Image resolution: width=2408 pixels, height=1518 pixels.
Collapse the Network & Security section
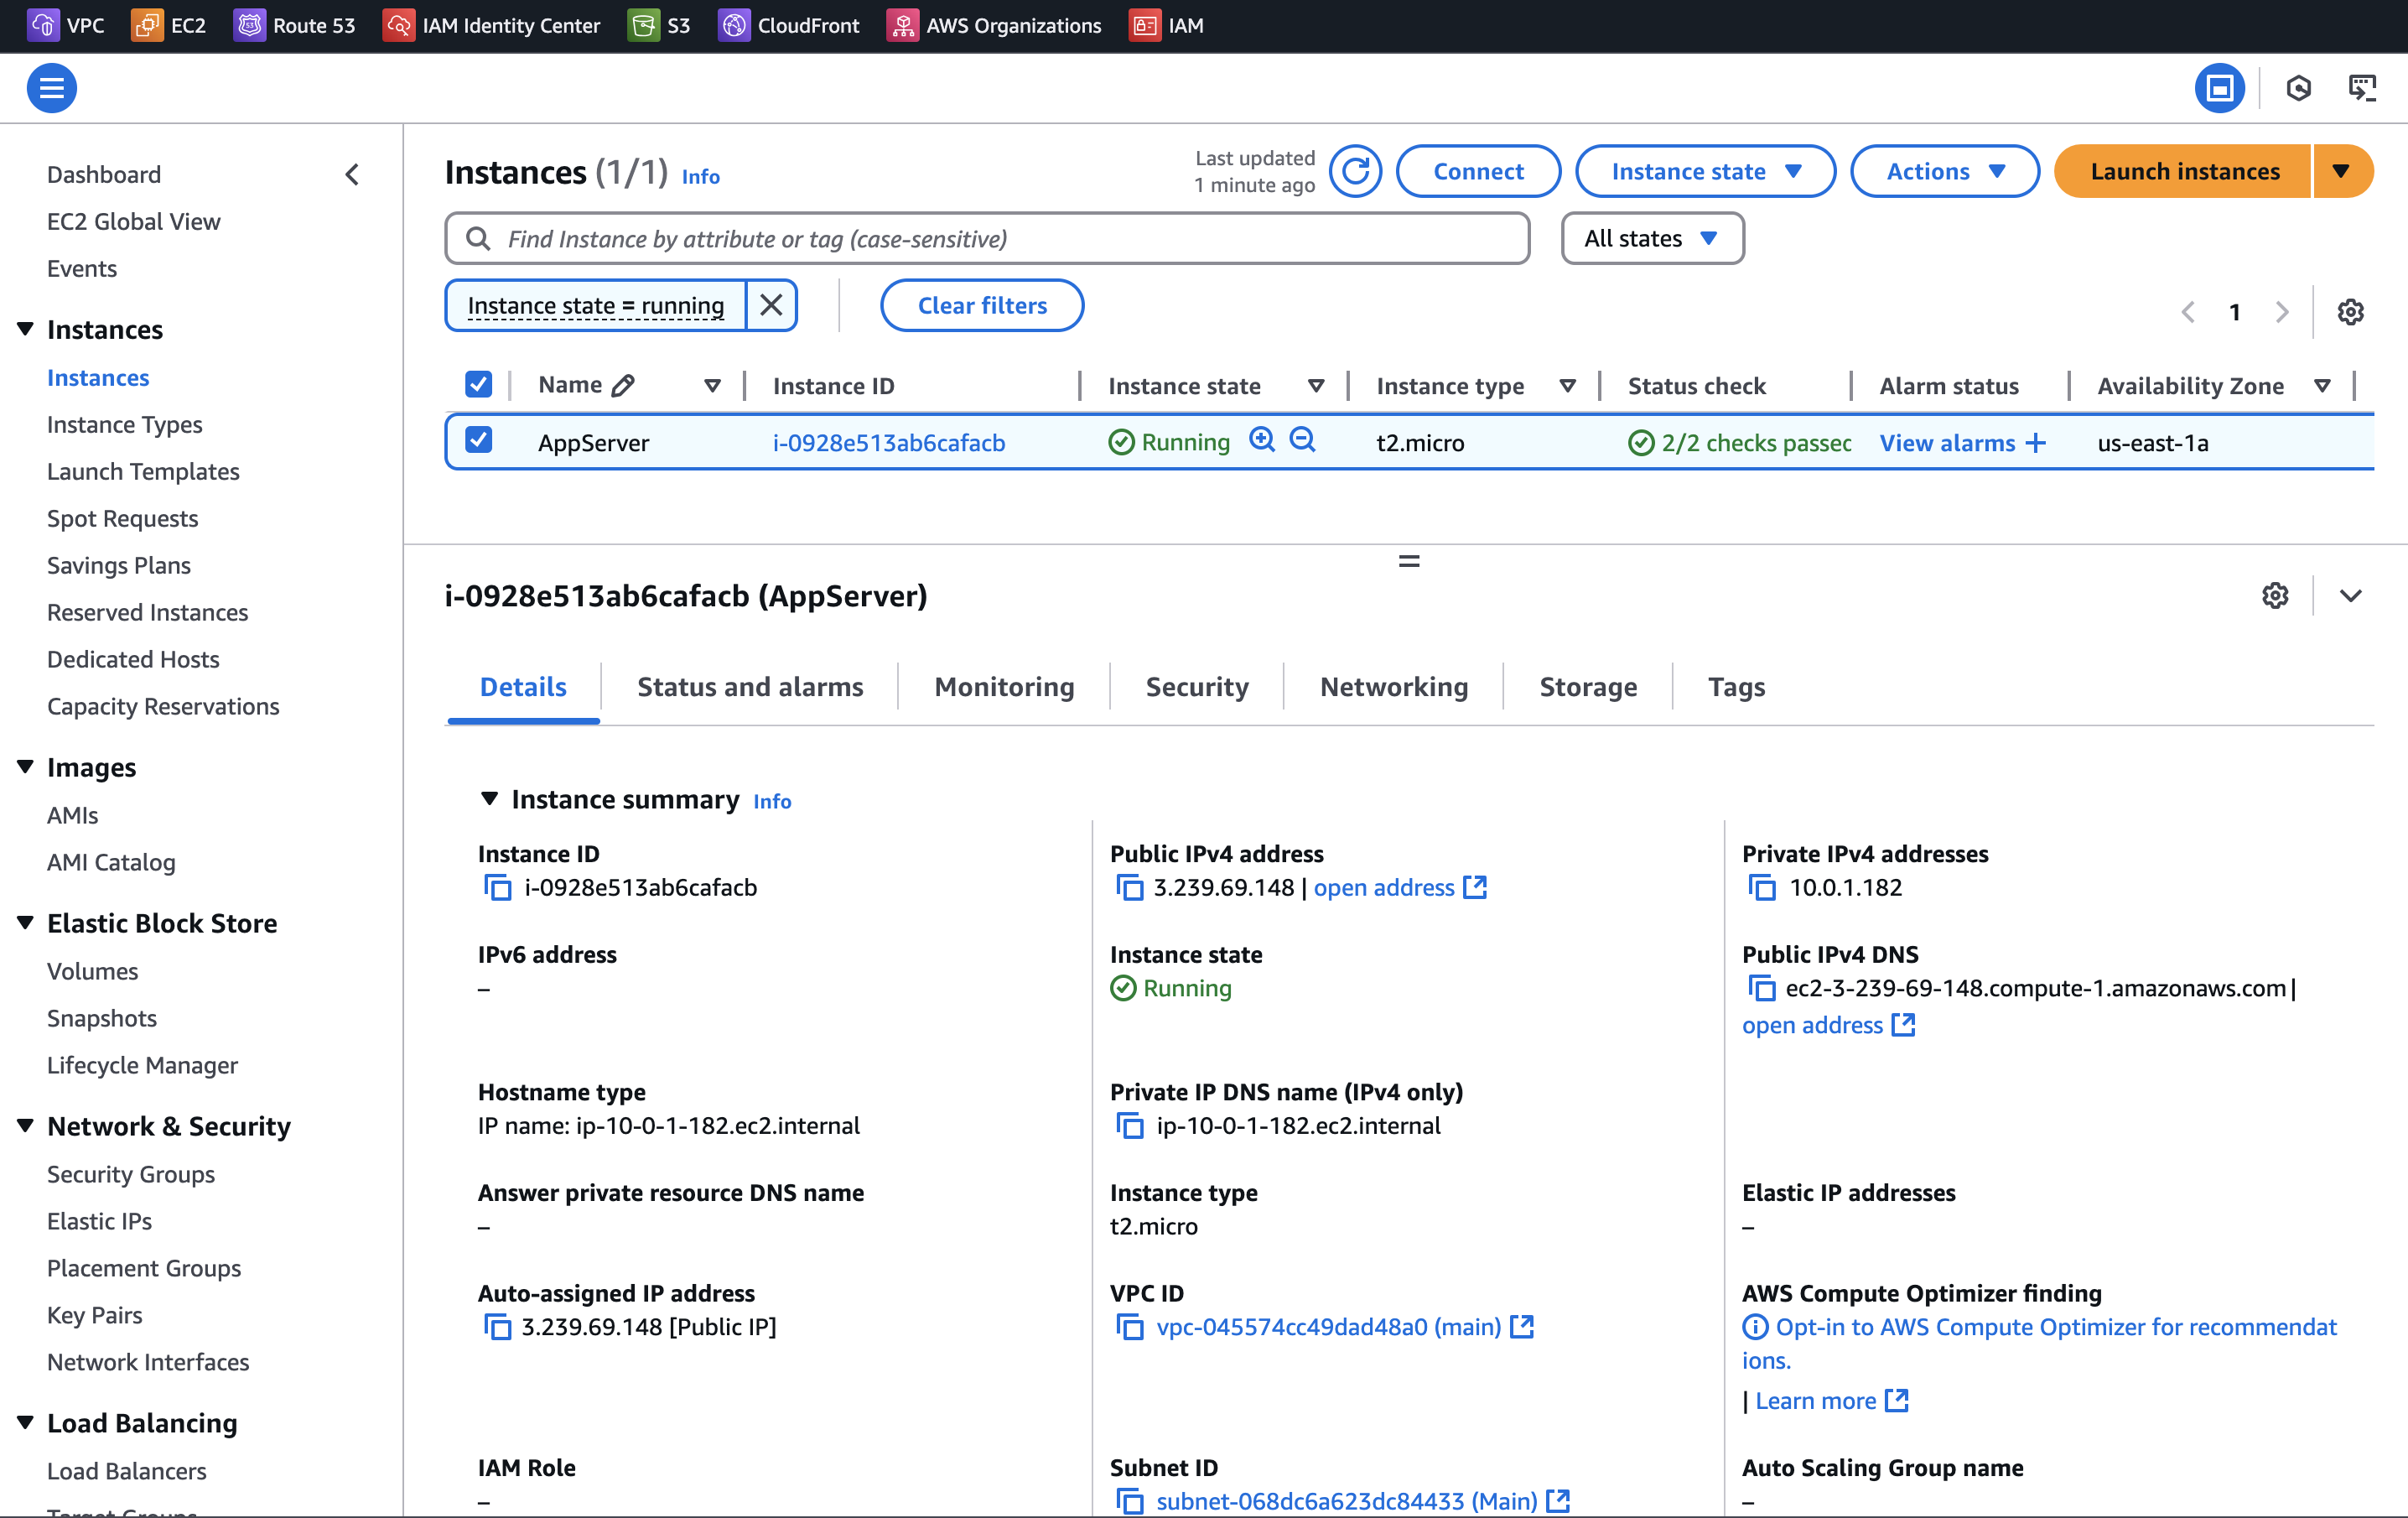pyautogui.click(x=26, y=1125)
